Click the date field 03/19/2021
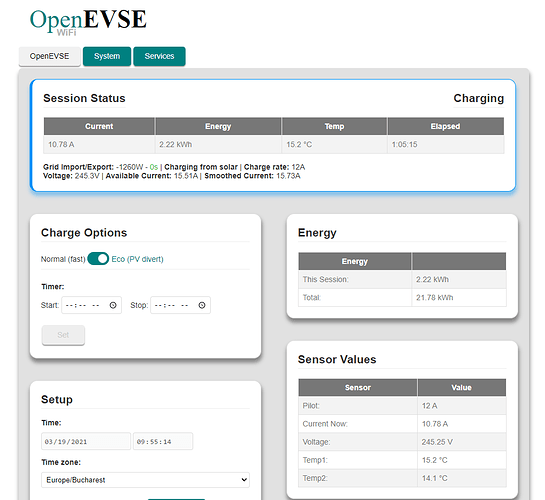 (x=86, y=441)
